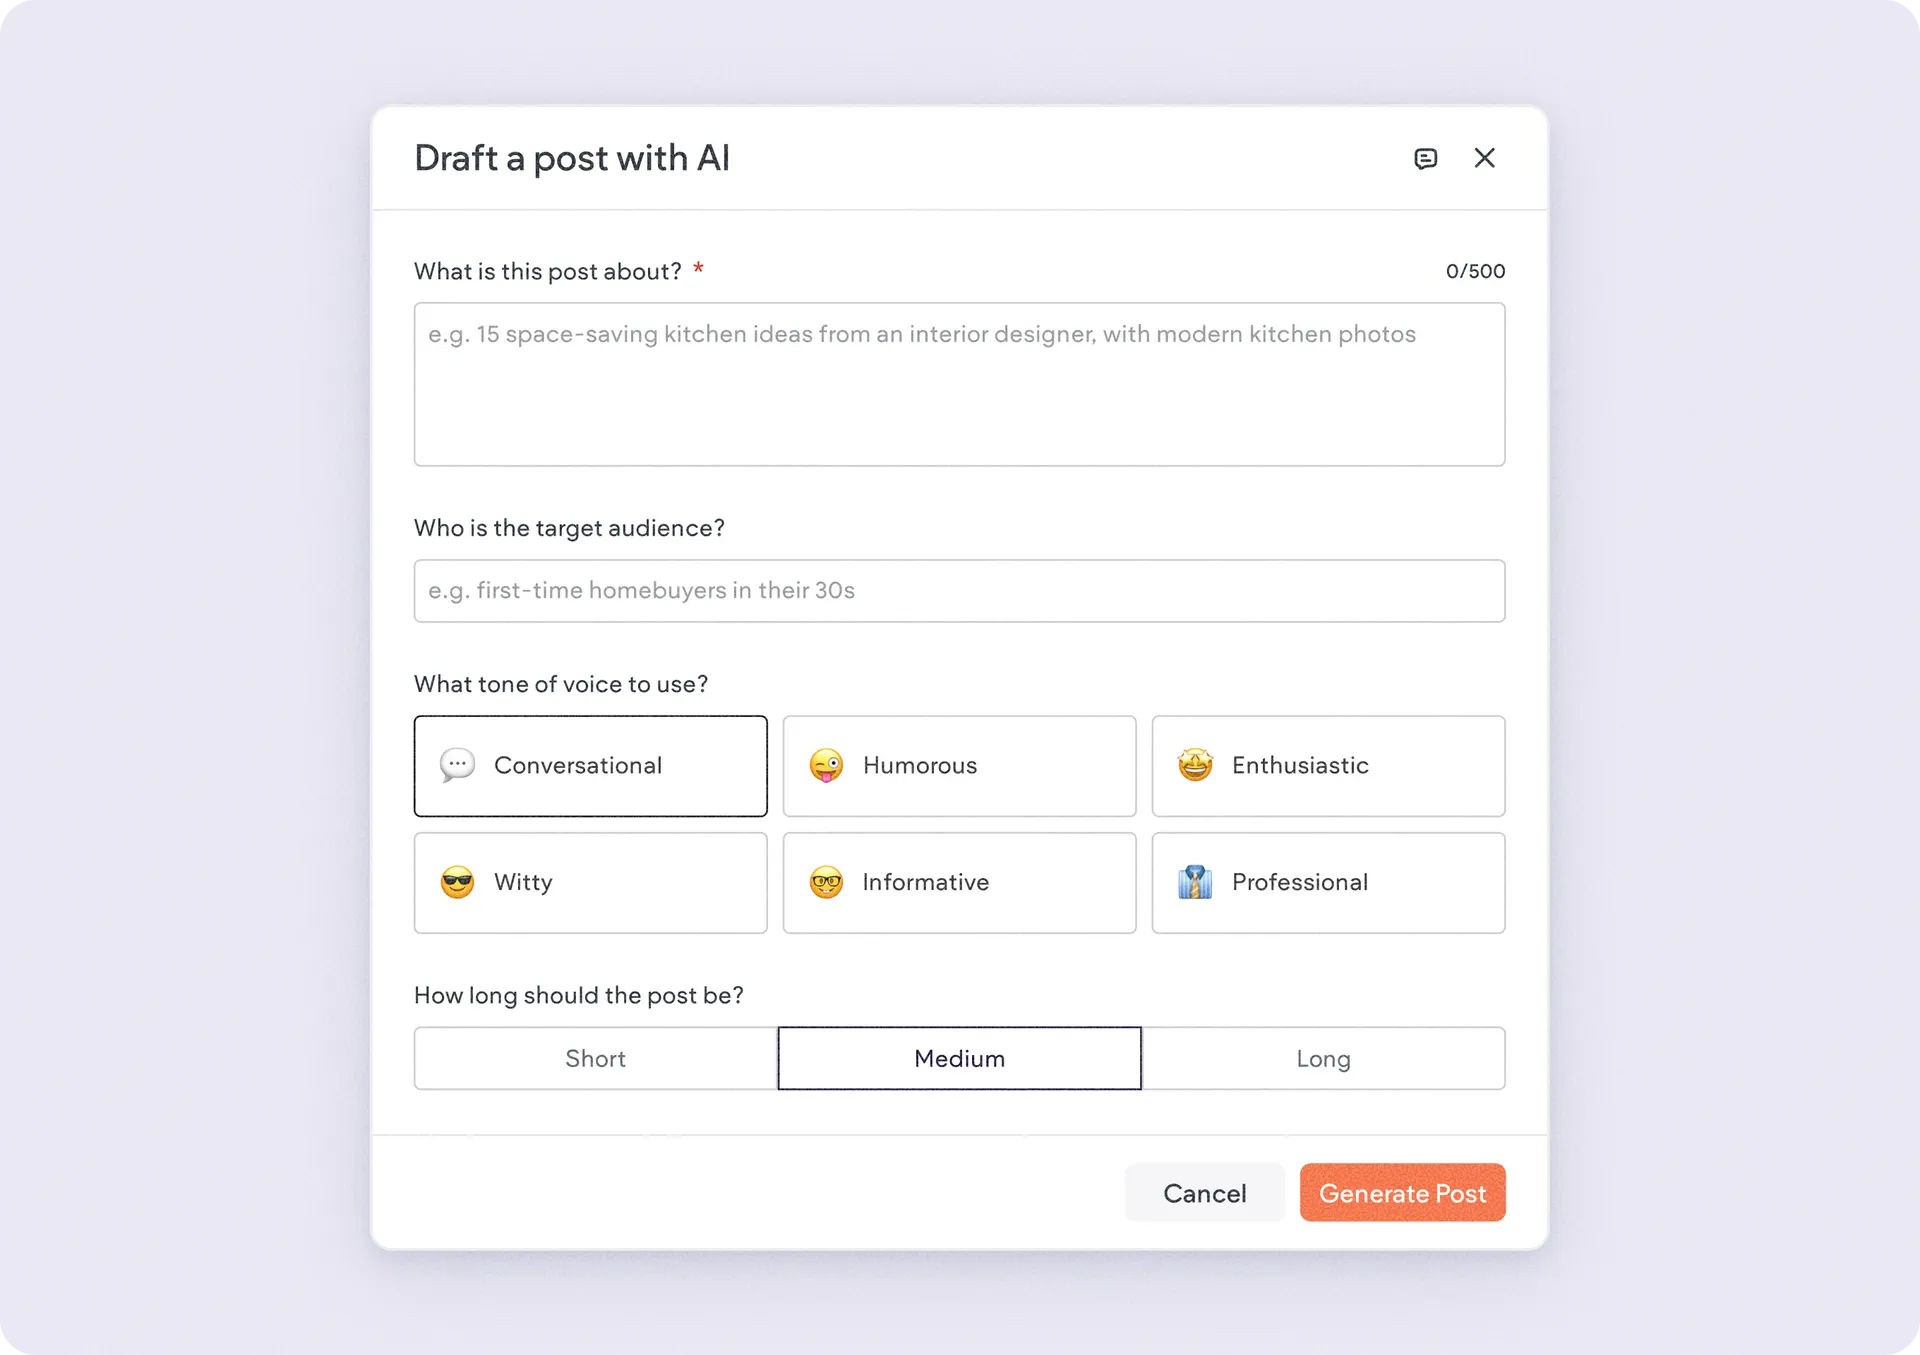
Task: Click the shirt and tie icon for Professional
Action: [1195, 883]
